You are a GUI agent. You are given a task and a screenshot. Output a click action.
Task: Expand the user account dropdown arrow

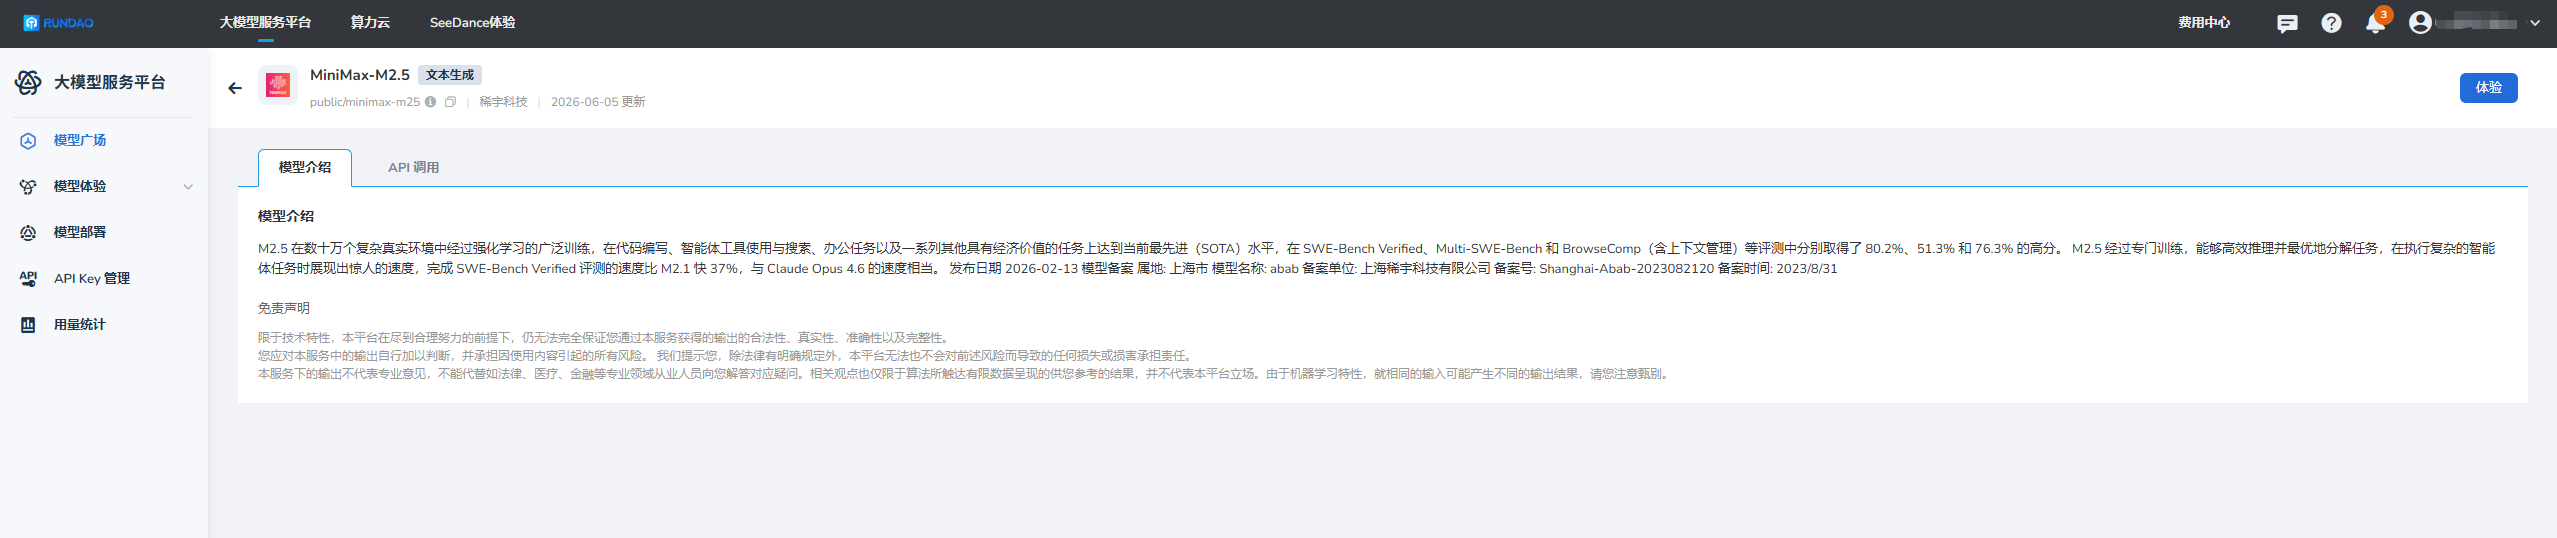pos(2535,23)
